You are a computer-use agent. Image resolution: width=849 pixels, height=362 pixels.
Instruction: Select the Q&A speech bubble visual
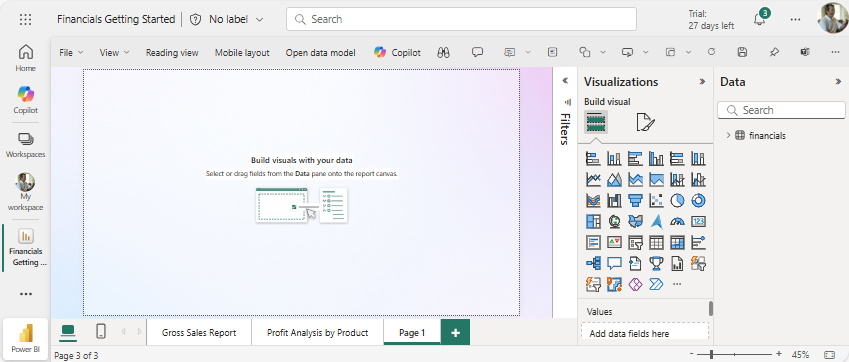614,264
